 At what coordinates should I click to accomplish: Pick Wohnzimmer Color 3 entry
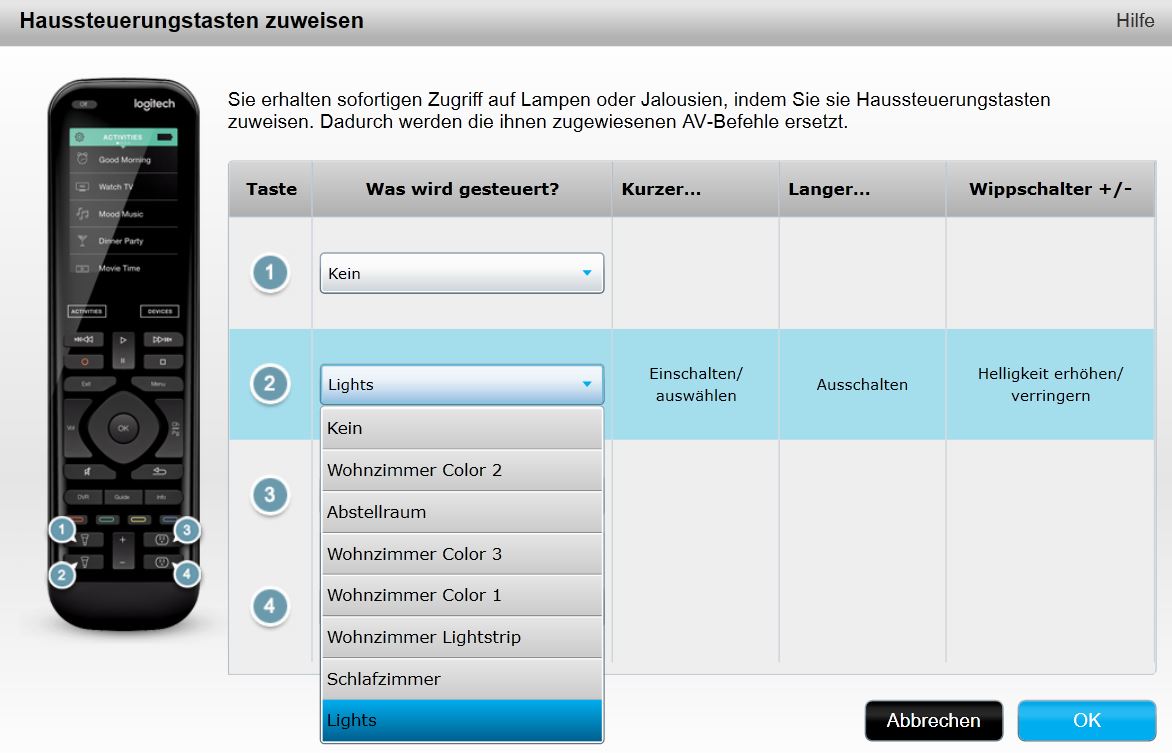click(462, 554)
